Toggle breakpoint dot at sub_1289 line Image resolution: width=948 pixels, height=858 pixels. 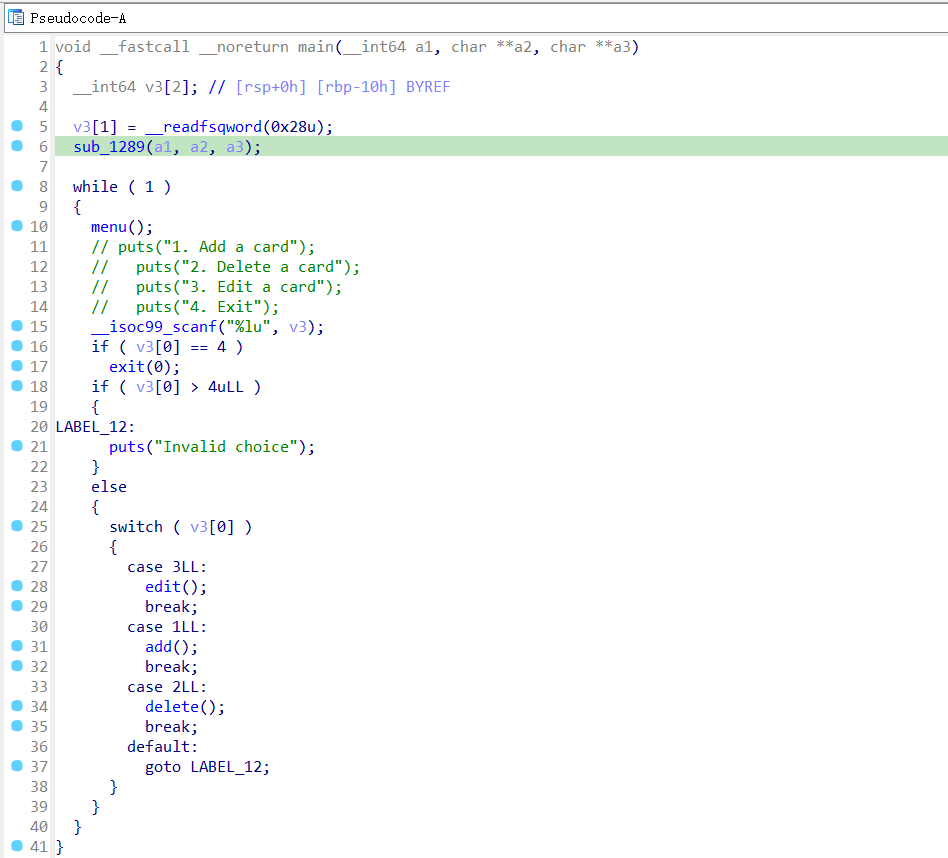[17, 146]
